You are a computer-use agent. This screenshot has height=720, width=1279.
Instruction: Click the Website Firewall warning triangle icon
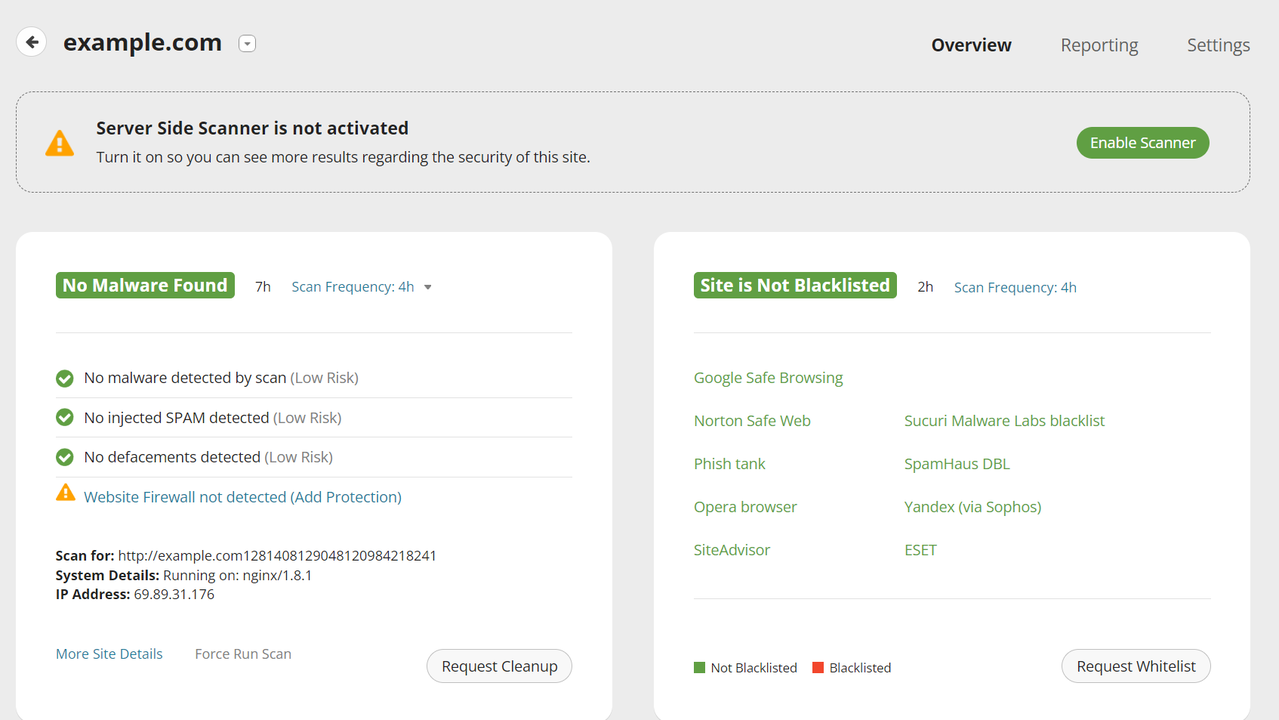pos(65,492)
